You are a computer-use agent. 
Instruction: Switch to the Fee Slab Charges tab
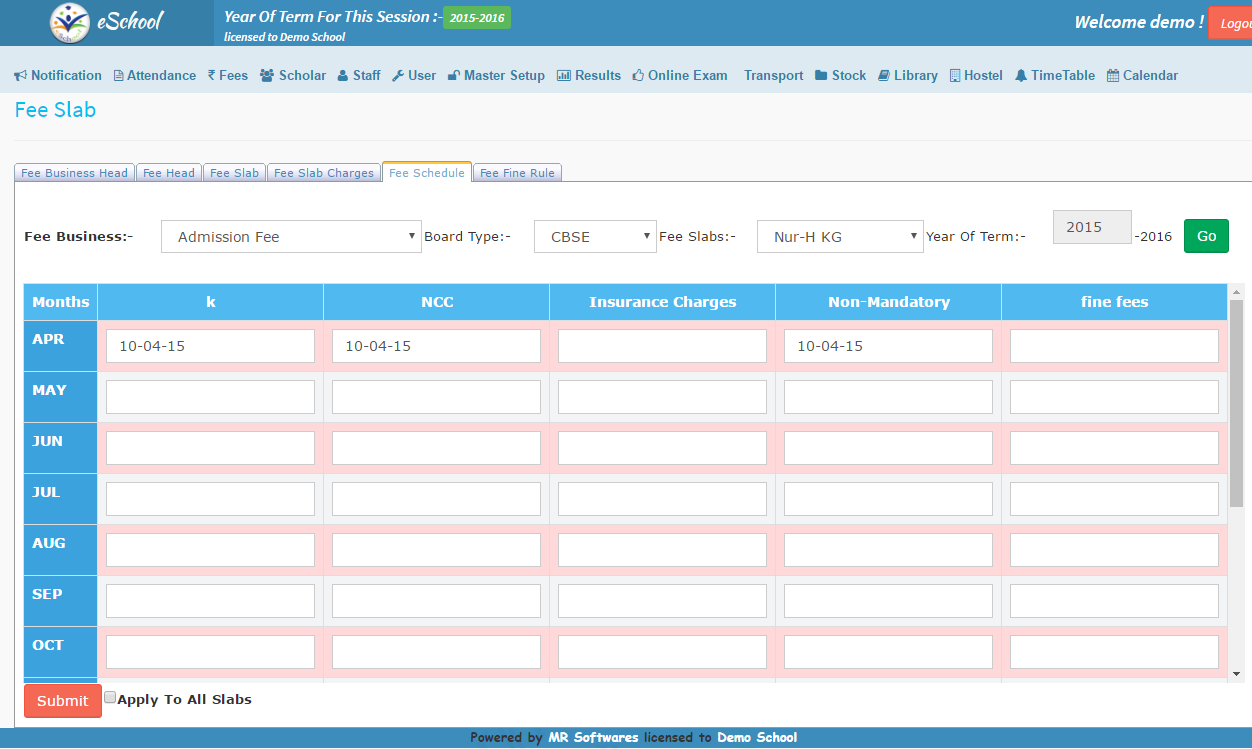(324, 173)
